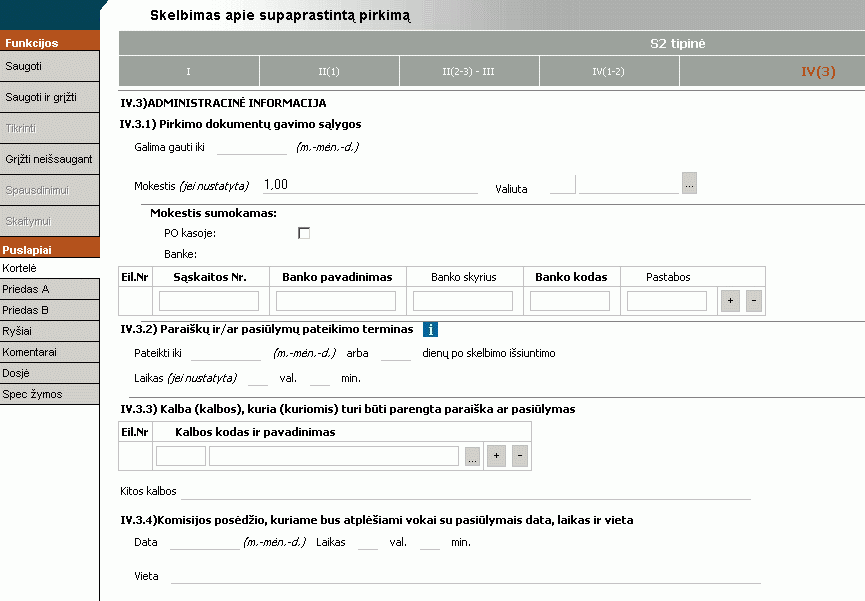
Task: Focus the Valiuta name field
Action: pos(629,185)
